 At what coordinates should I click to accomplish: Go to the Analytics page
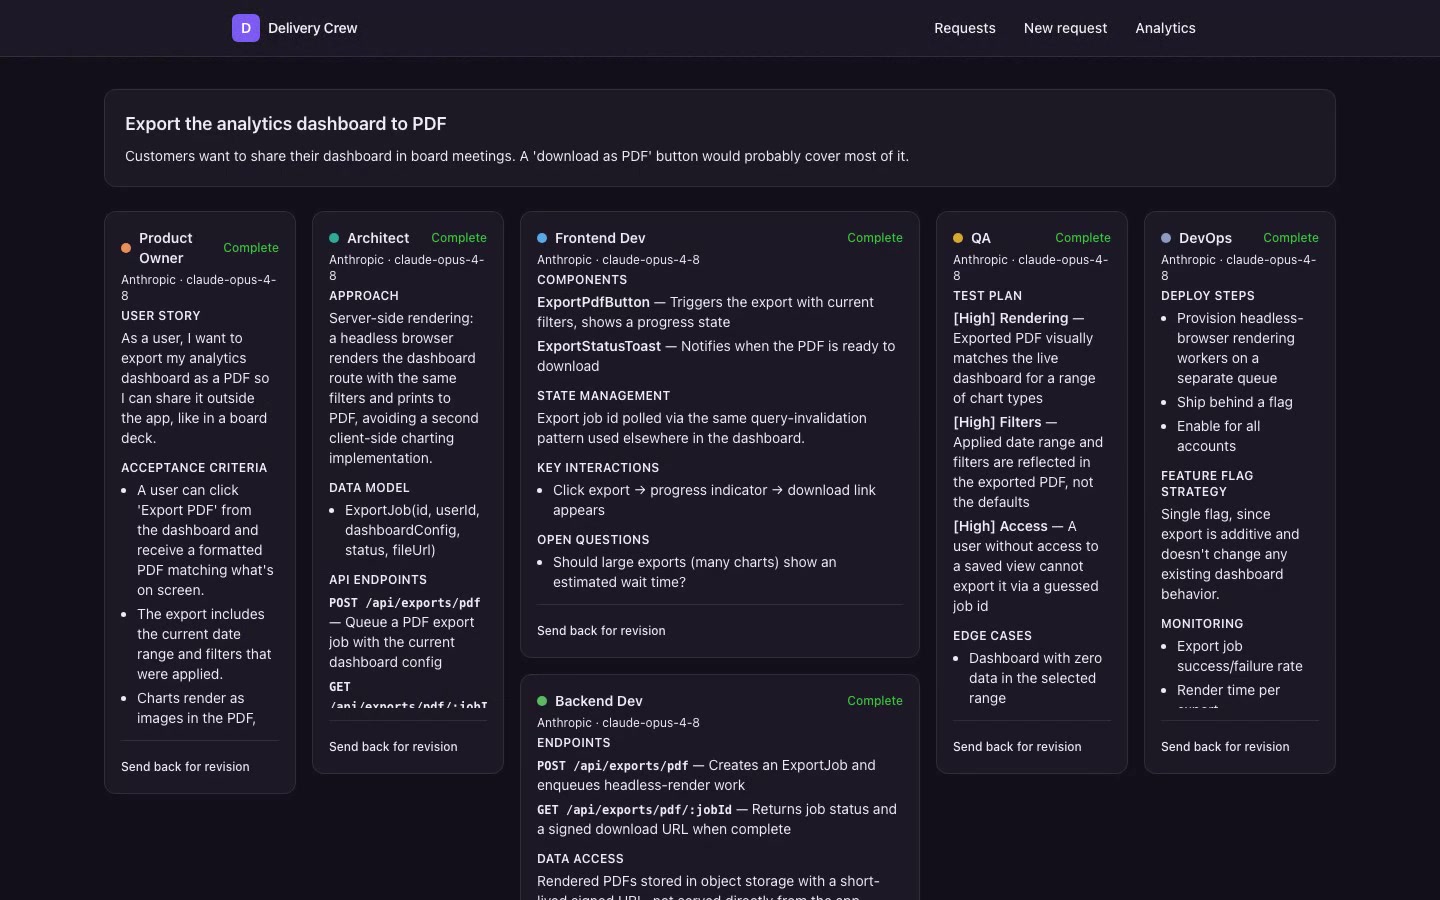(x=1165, y=28)
